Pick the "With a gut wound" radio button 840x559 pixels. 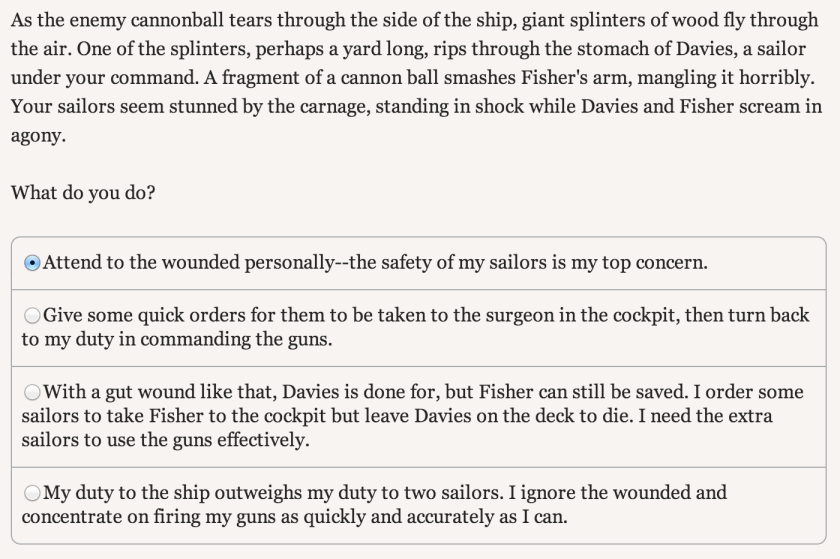(x=32, y=391)
